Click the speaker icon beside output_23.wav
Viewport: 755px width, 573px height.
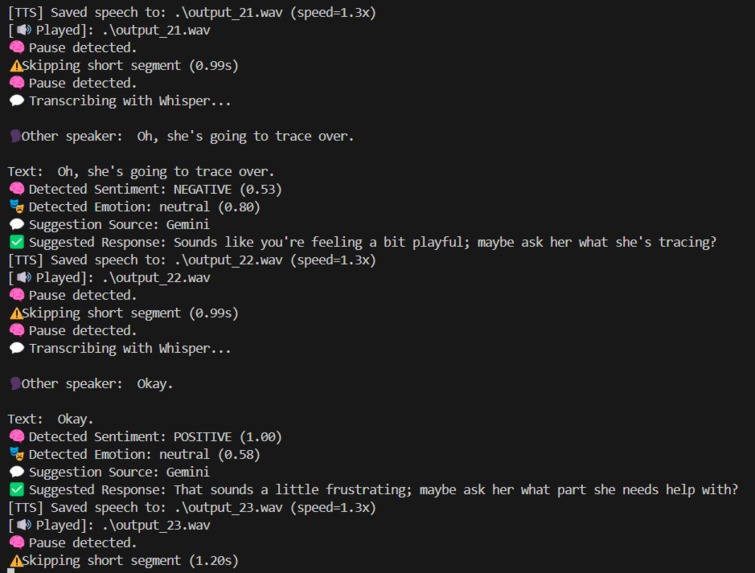24,525
